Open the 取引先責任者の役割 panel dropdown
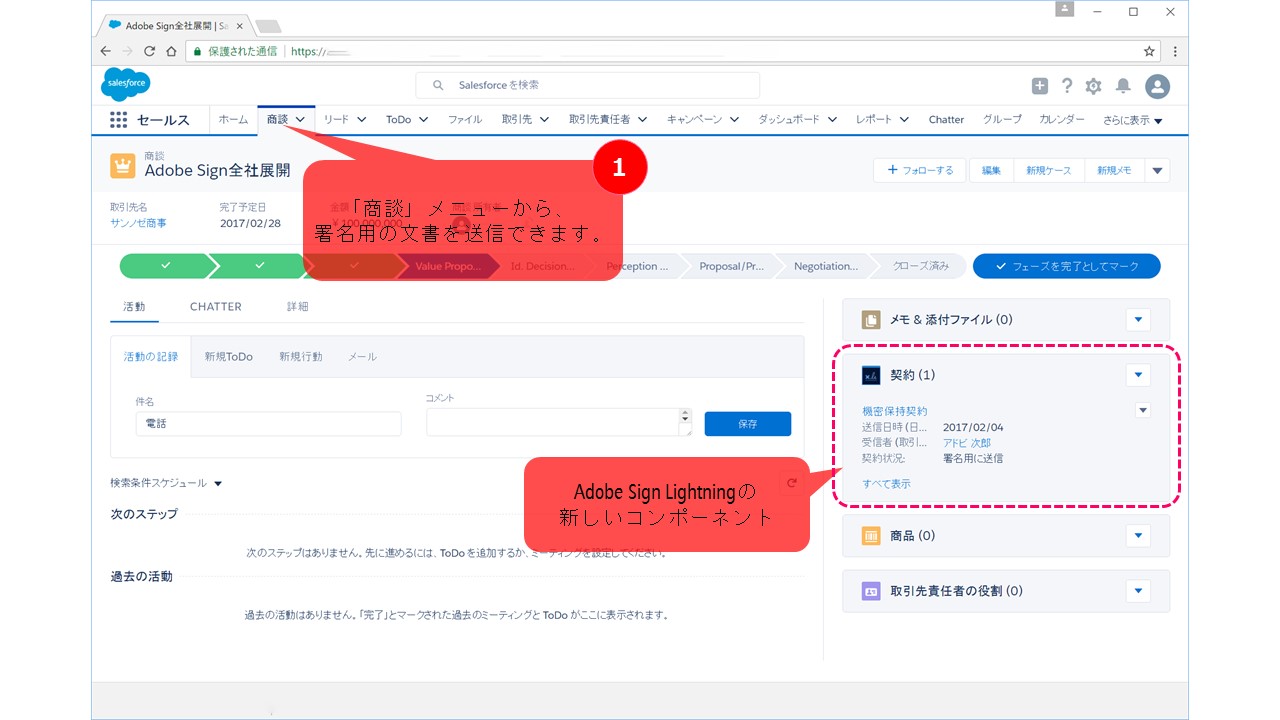Viewport: 1280px width, 720px height. [x=1138, y=591]
